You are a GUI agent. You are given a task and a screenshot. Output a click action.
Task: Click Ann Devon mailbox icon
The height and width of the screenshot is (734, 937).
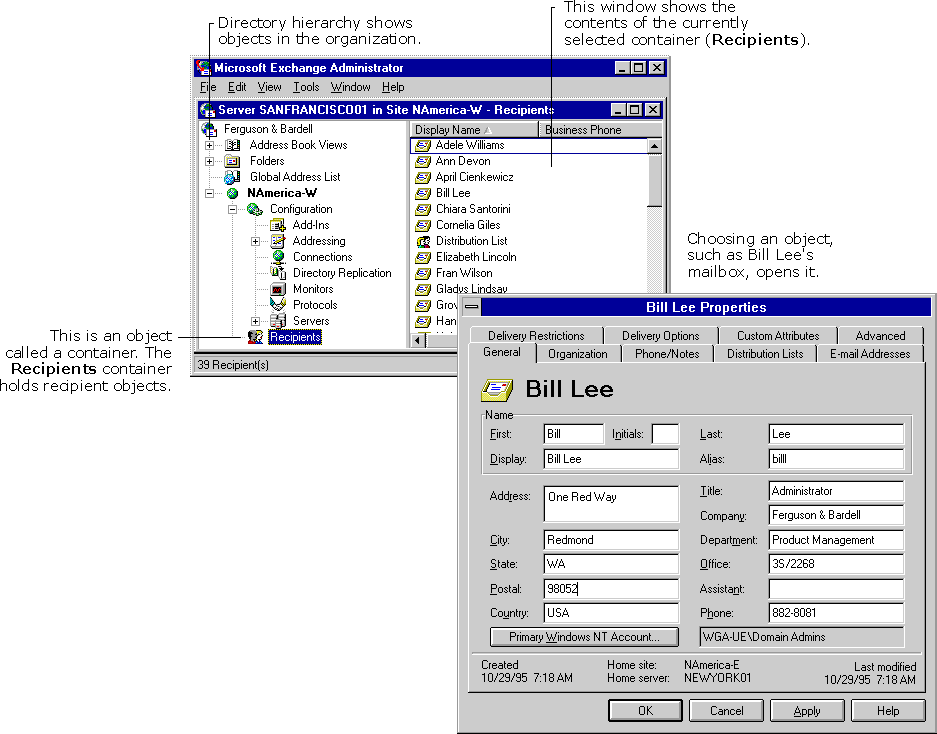coord(423,161)
